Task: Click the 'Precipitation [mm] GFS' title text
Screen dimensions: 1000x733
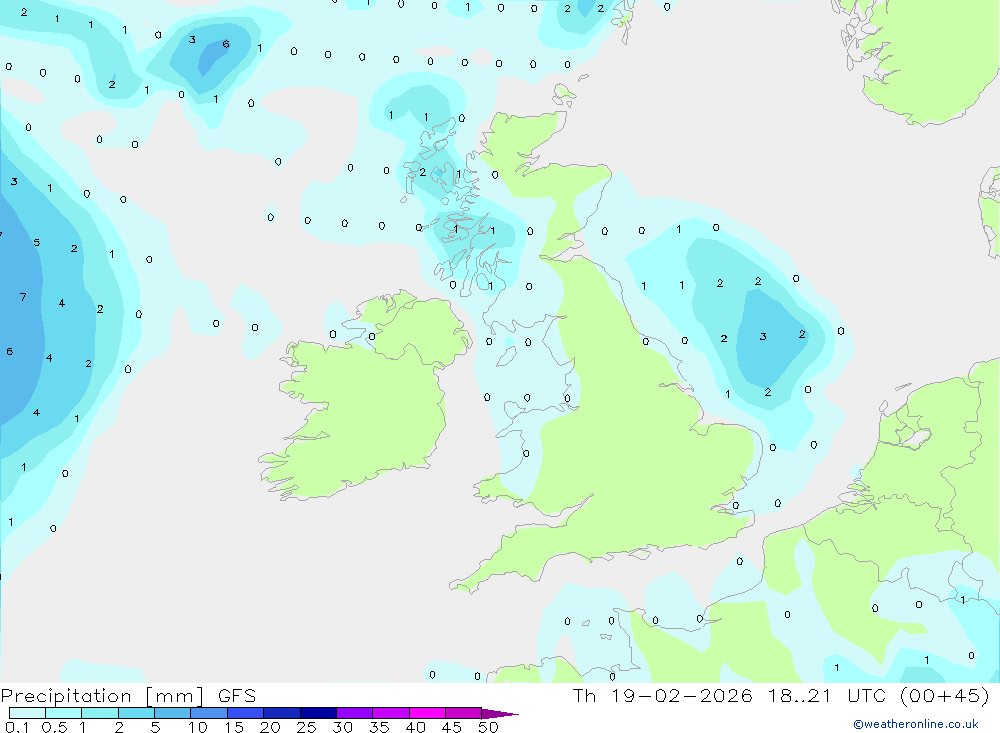Action: click(128, 696)
